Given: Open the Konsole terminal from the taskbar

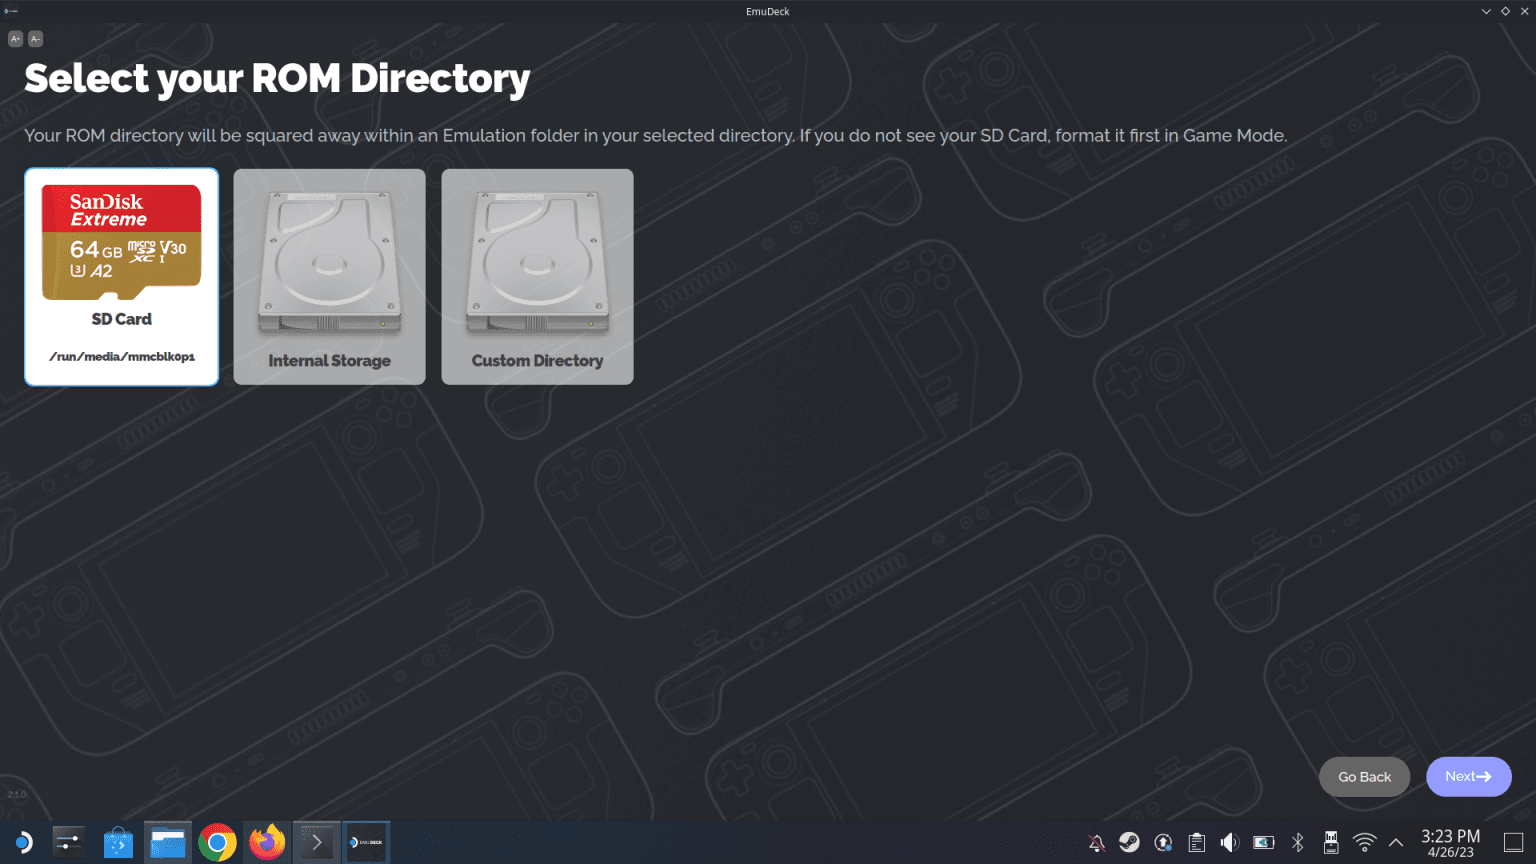Looking at the screenshot, I should 315,841.
